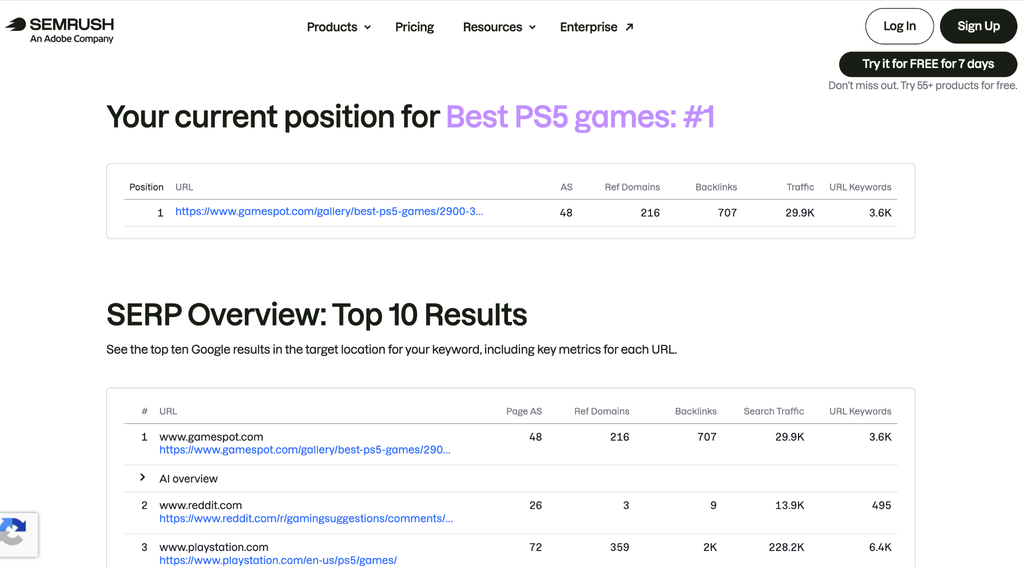Click the 495 URL keywords value
The height and width of the screenshot is (567, 1024).
pos(882,505)
